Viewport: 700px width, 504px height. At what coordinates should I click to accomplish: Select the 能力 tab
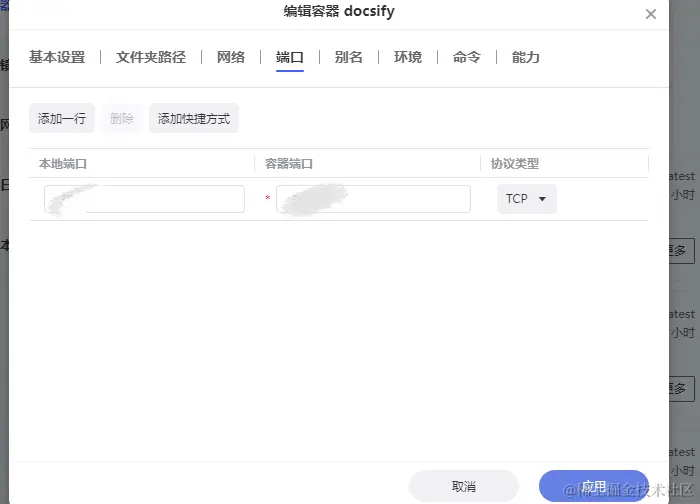click(x=525, y=57)
